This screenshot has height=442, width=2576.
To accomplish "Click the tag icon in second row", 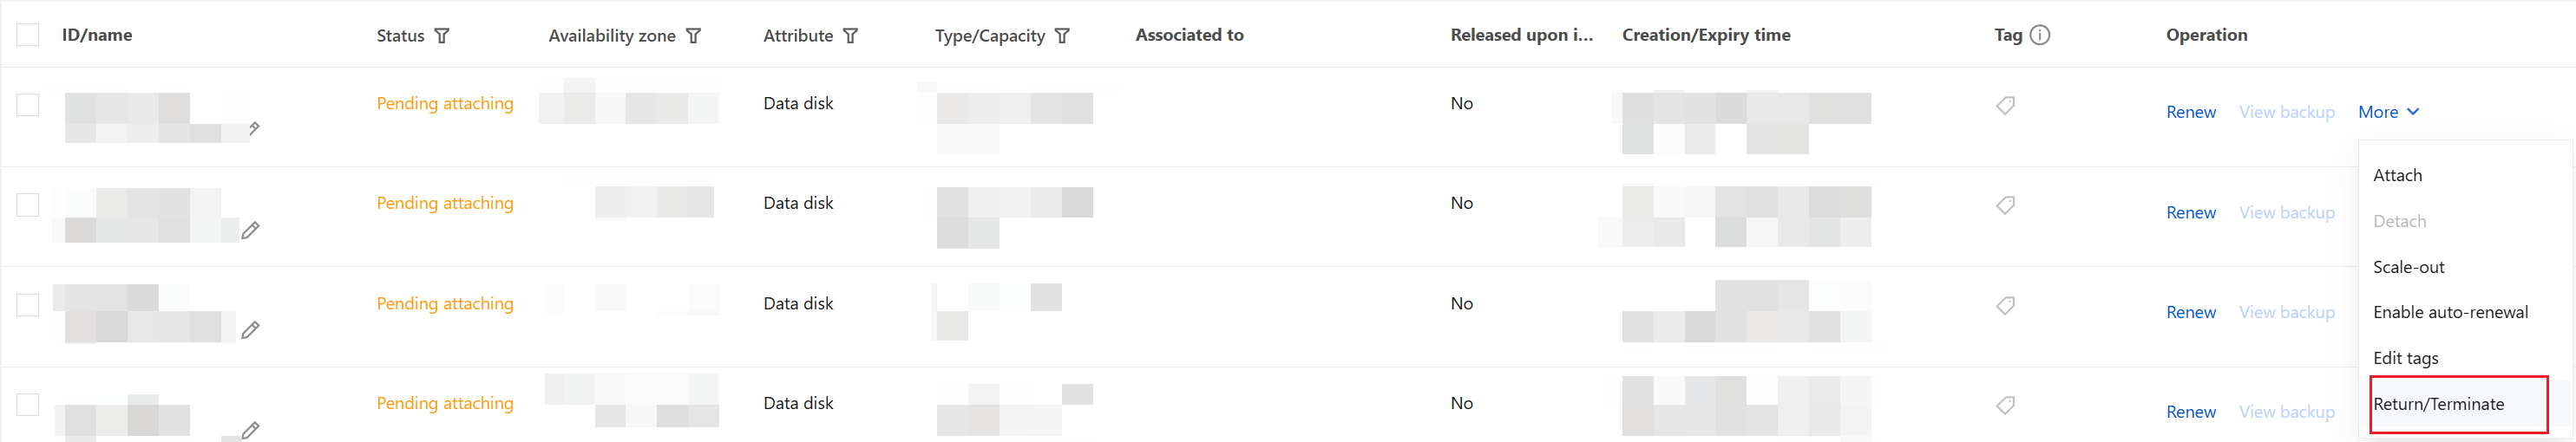I will (x=2005, y=205).
